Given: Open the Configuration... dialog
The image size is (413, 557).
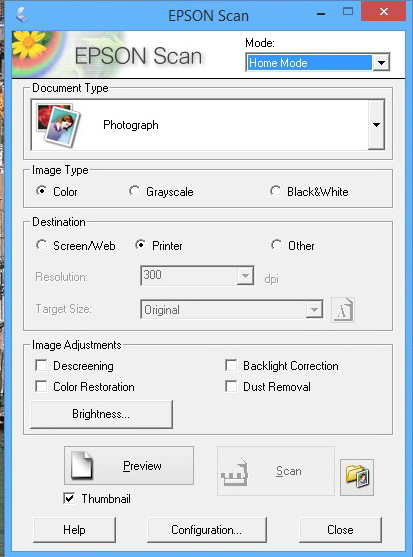Looking at the screenshot, I should (207, 530).
